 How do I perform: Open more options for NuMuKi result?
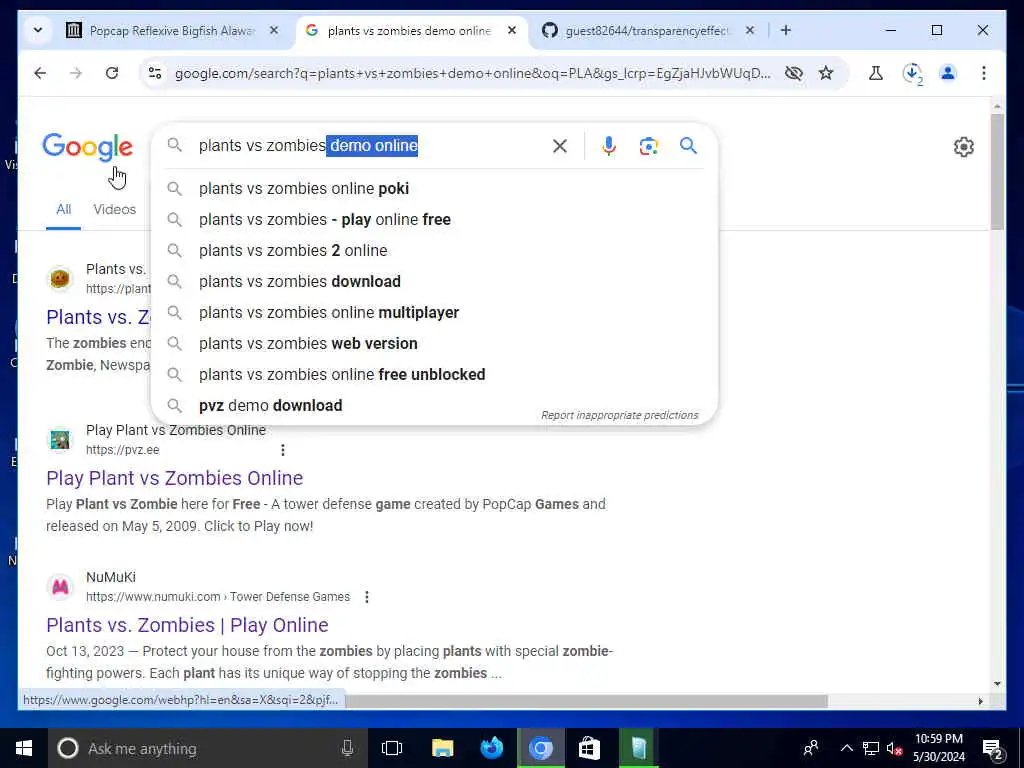pyautogui.click(x=367, y=597)
